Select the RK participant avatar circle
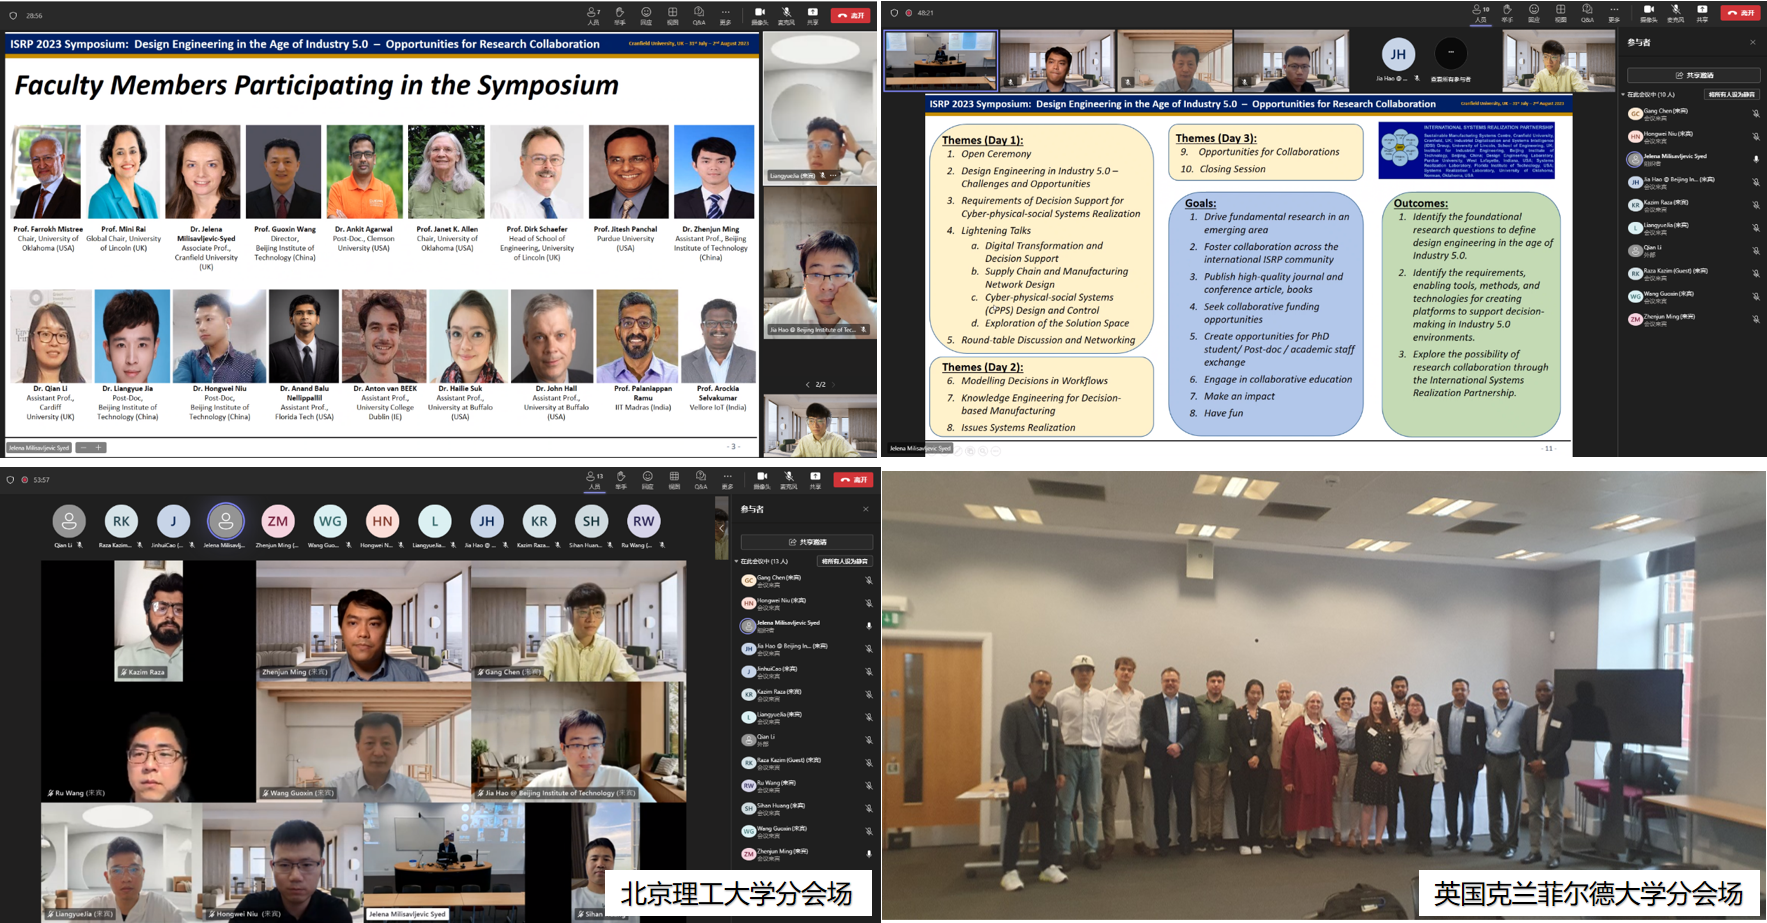Screen dimensions: 1767x923 [x=121, y=521]
